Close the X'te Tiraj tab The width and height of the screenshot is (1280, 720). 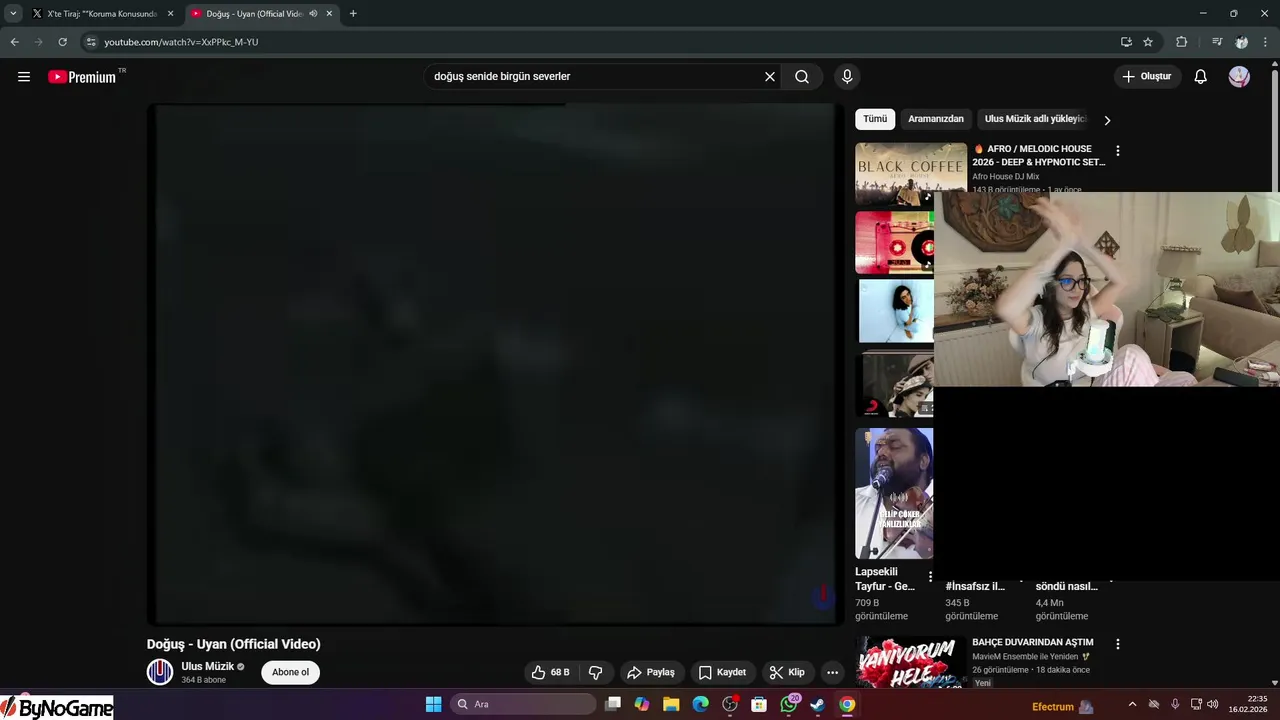pos(170,14)
